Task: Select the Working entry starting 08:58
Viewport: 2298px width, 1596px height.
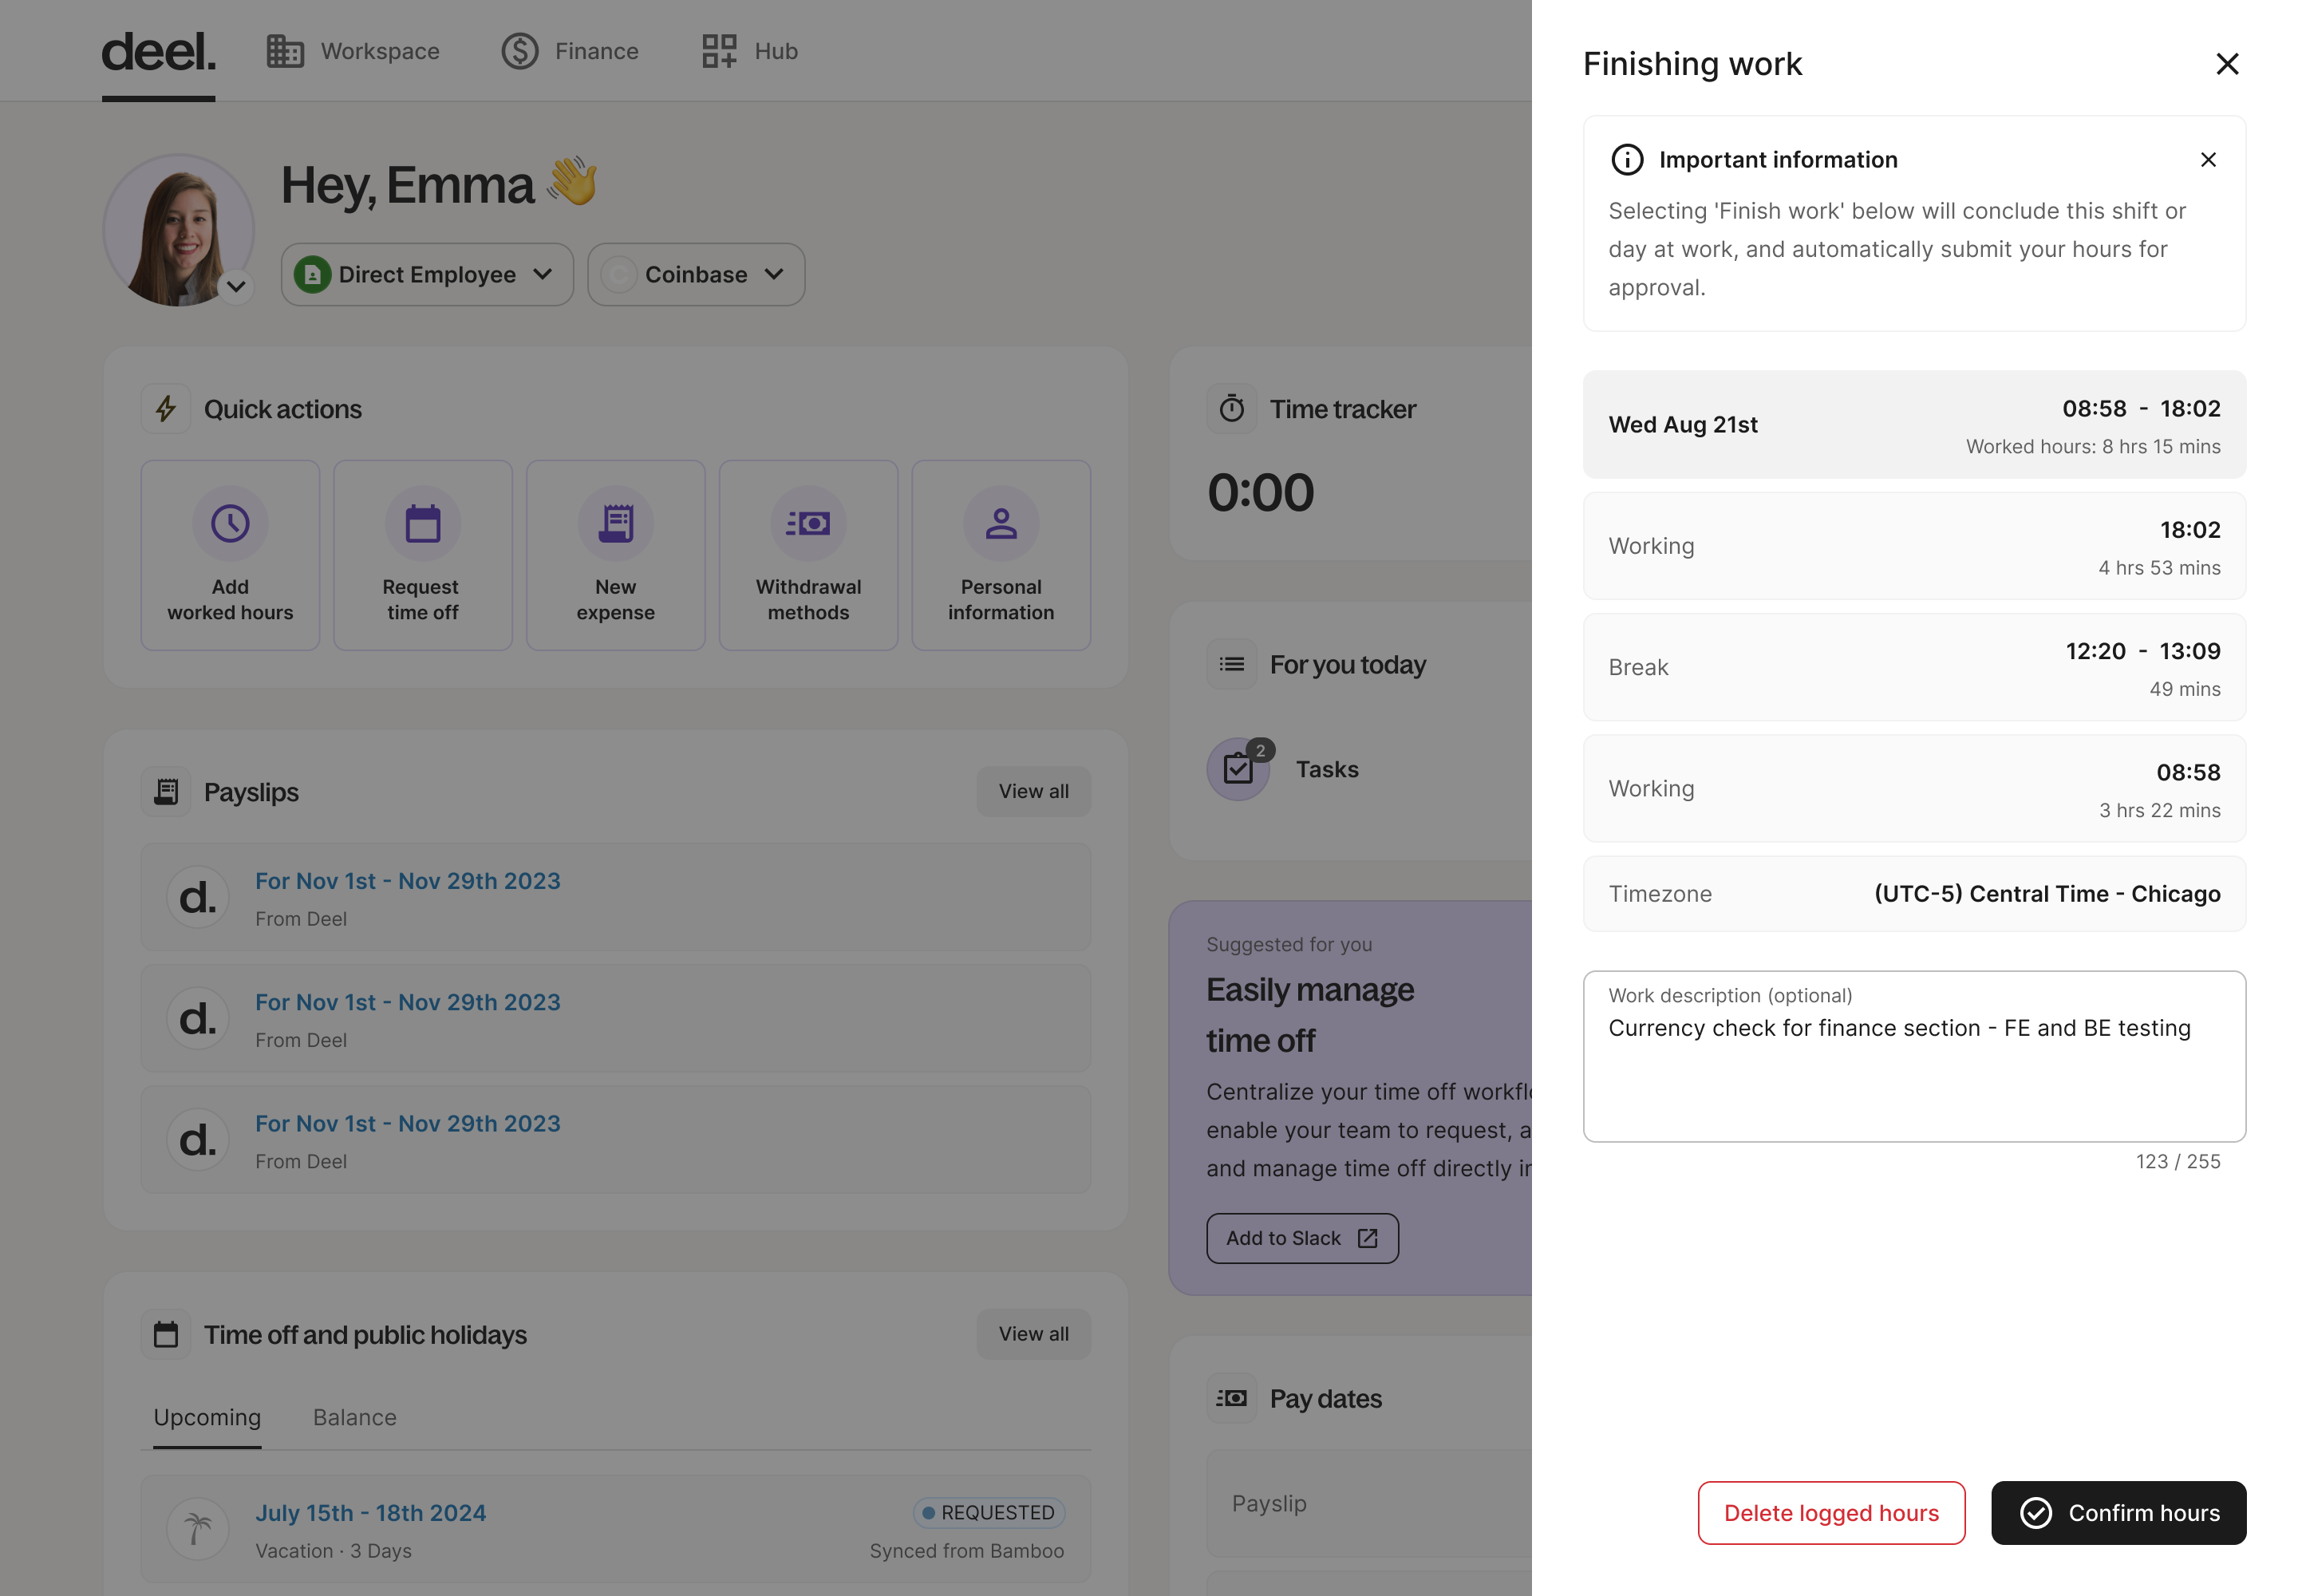Action: pyautogui.click(x=1914, y=789)
